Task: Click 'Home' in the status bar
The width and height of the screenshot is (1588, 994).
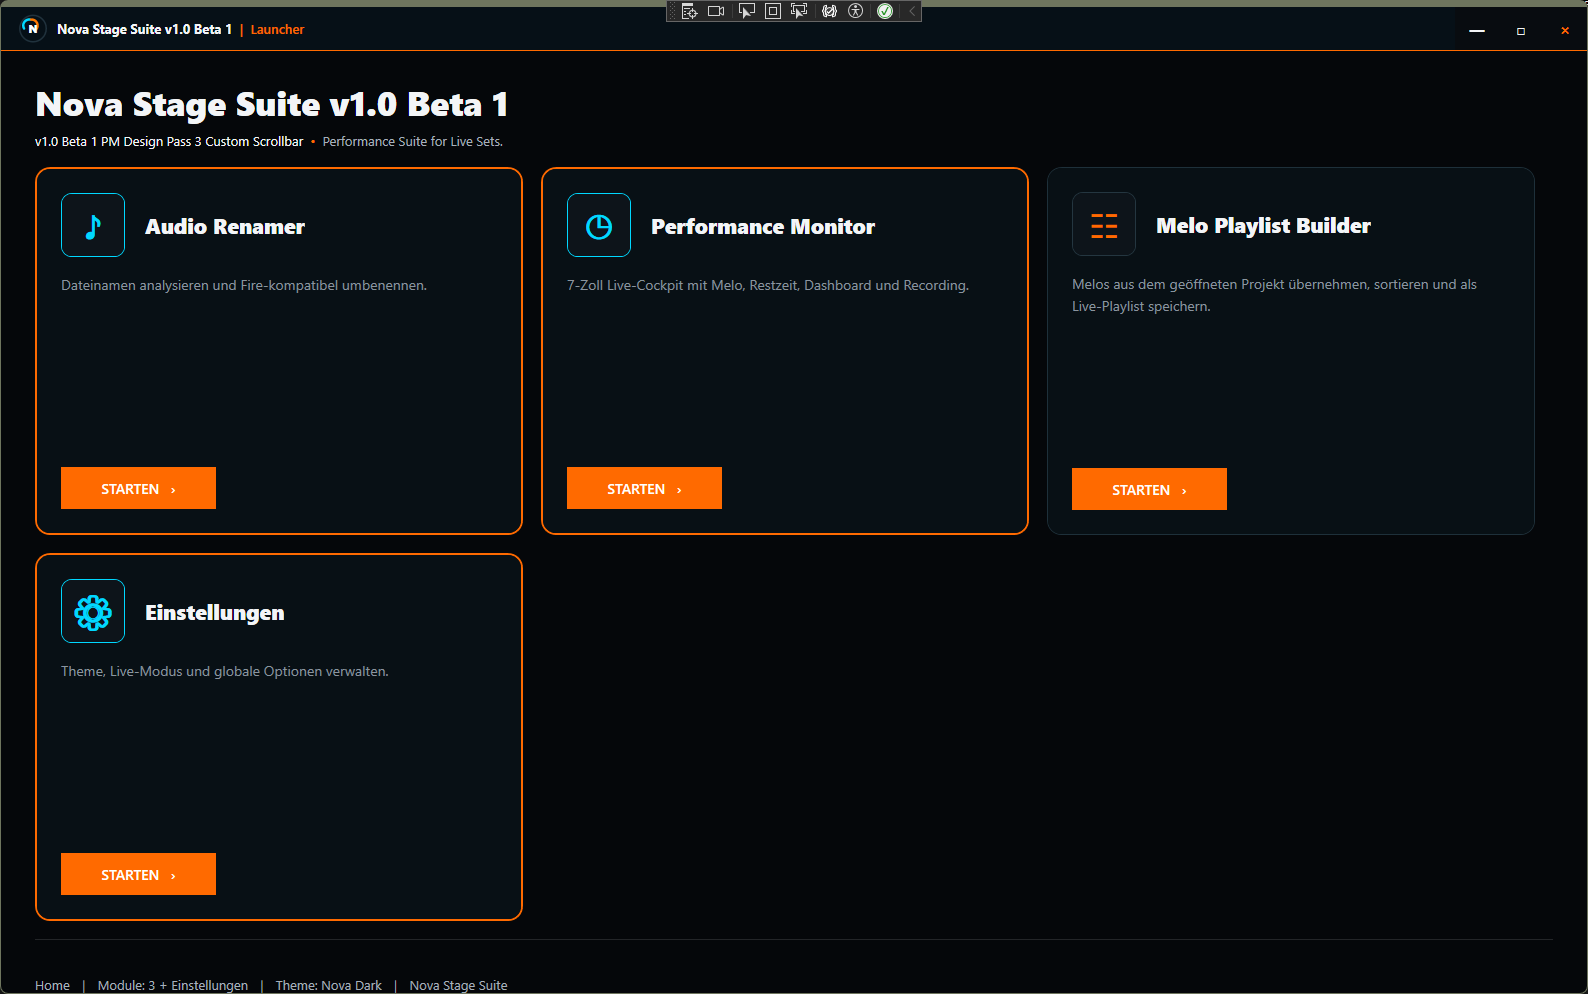Action: point(52,985)
